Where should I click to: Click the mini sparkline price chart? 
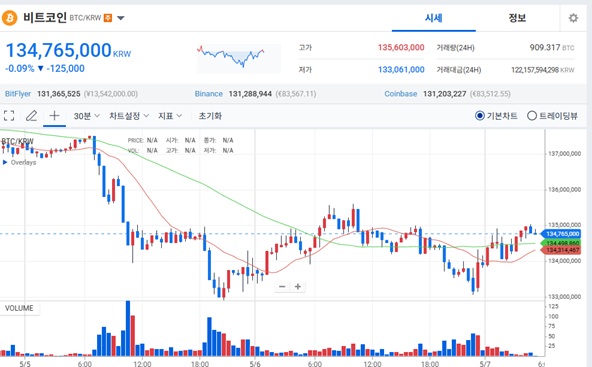(239, 58)
